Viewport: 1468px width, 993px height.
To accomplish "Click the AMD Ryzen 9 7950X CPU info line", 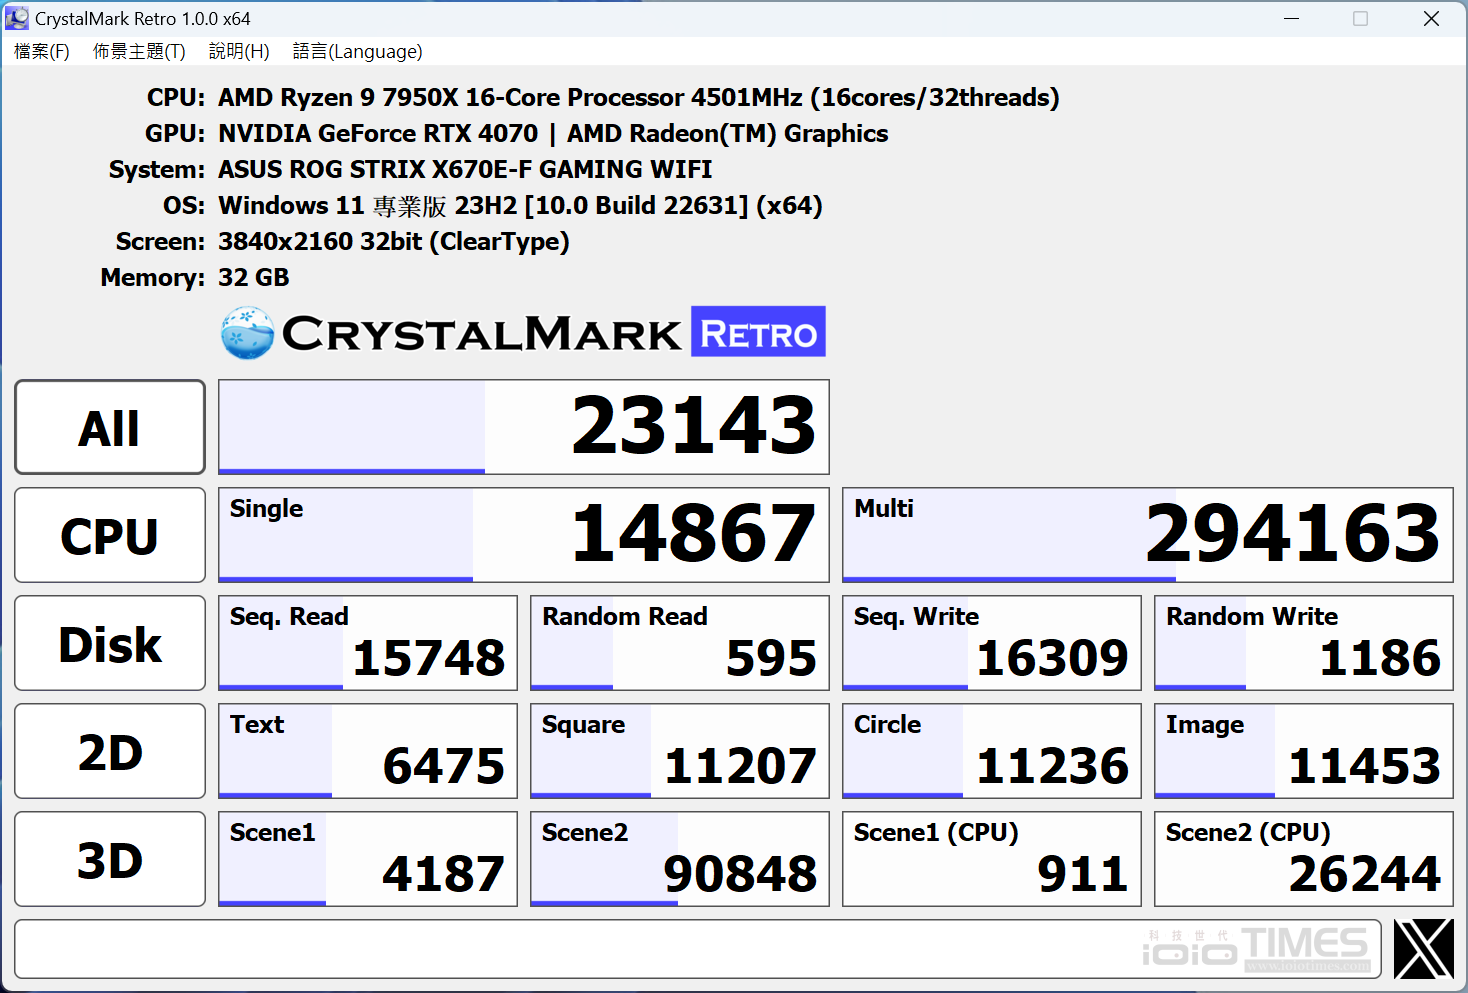I will [x=639, y=97].
